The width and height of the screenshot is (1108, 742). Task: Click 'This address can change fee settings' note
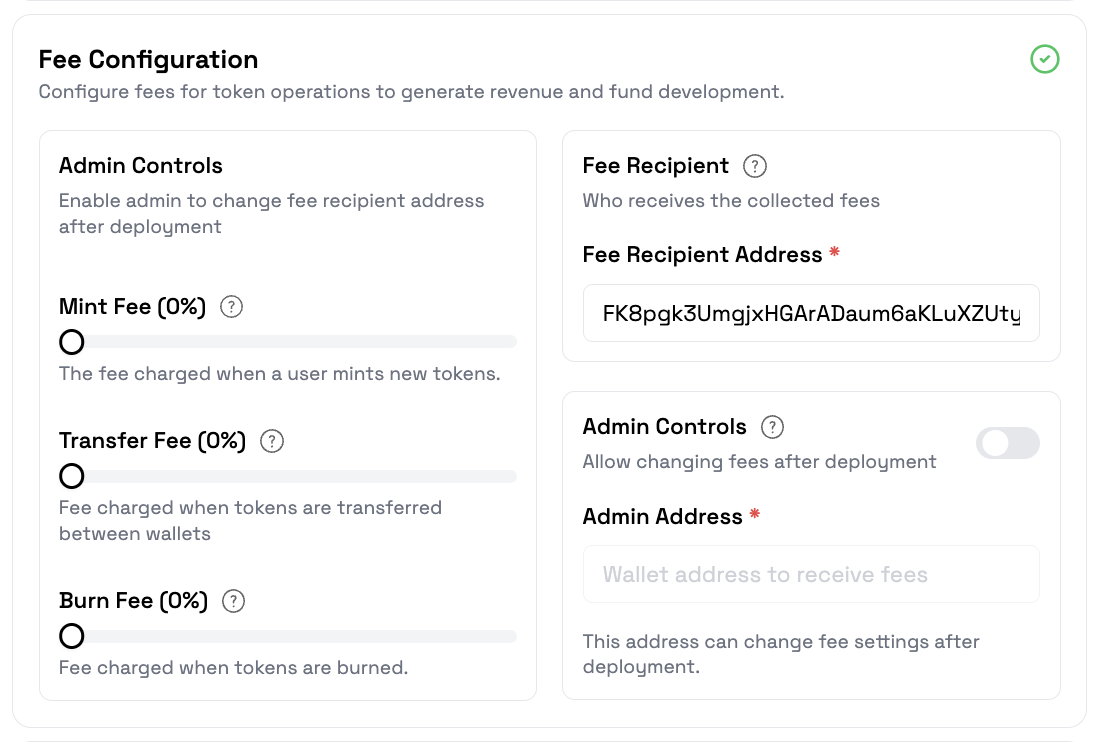pyautogui.click(x=781, y=654)
